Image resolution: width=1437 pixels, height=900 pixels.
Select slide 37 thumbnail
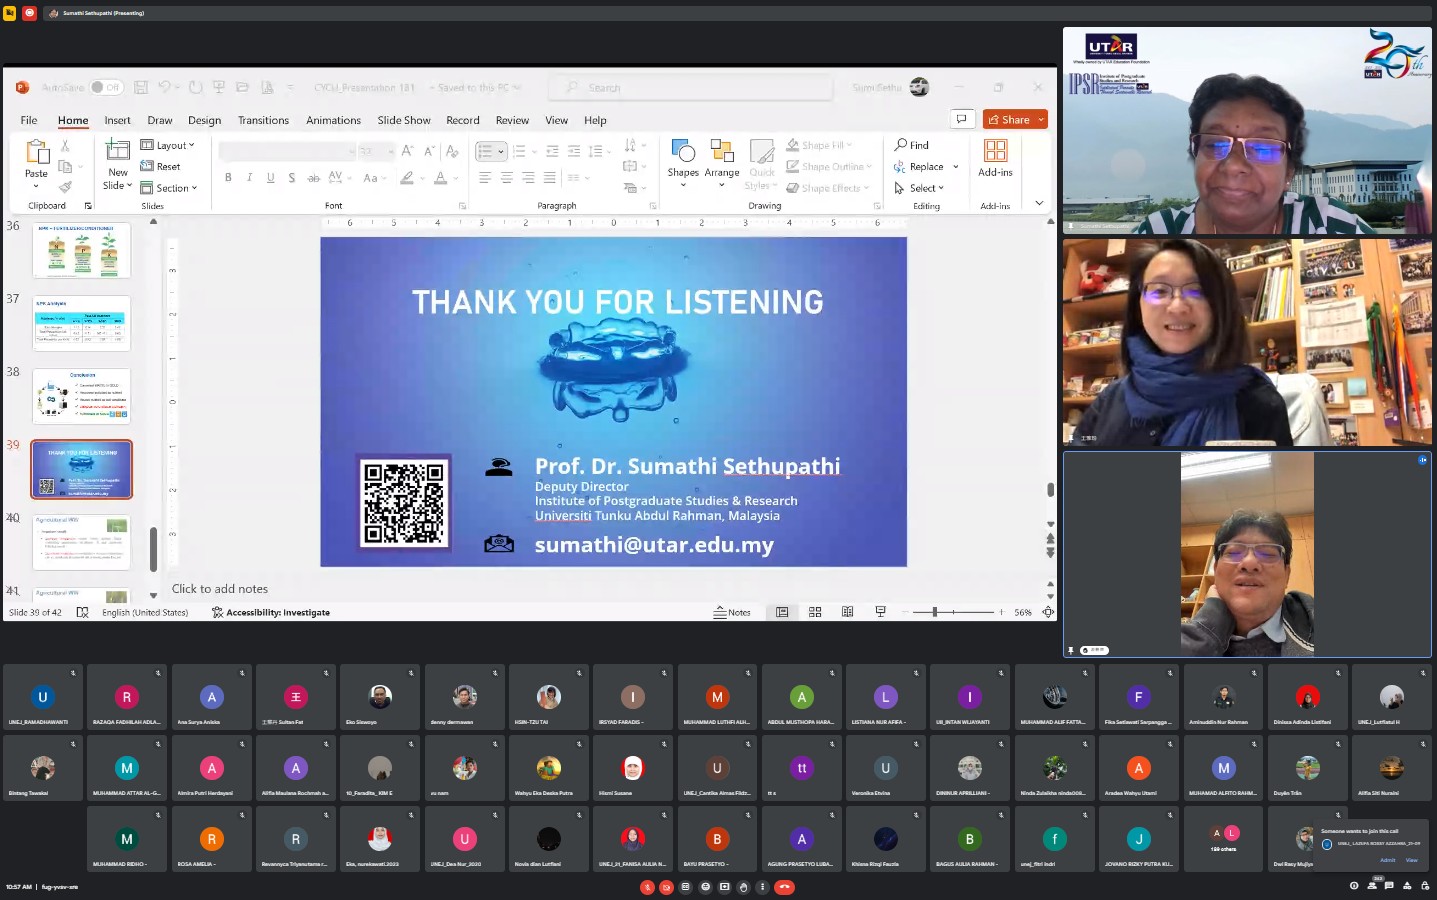point(82,323)
